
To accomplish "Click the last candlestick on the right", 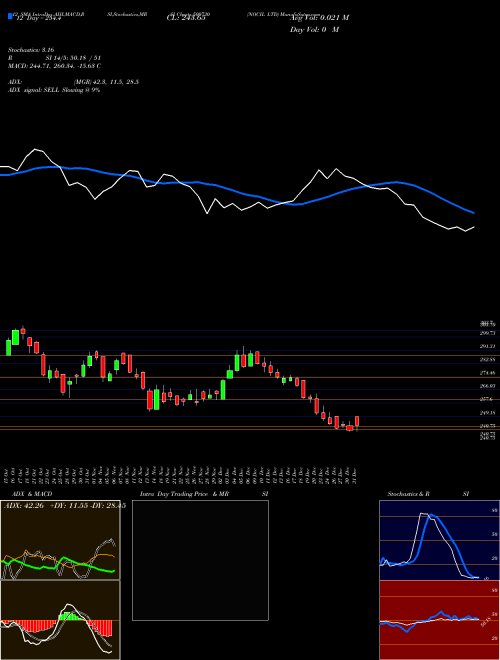I will pos(357,422).
